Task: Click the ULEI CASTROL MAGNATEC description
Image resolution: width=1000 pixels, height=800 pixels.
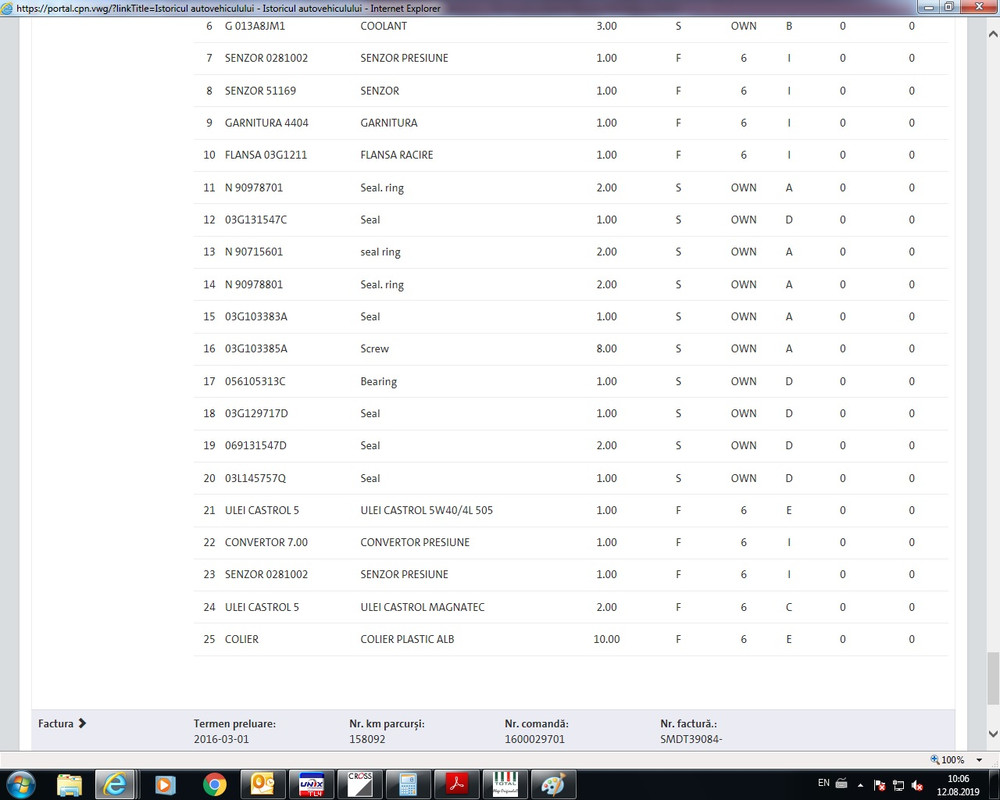Action: (x=422, y=607)
